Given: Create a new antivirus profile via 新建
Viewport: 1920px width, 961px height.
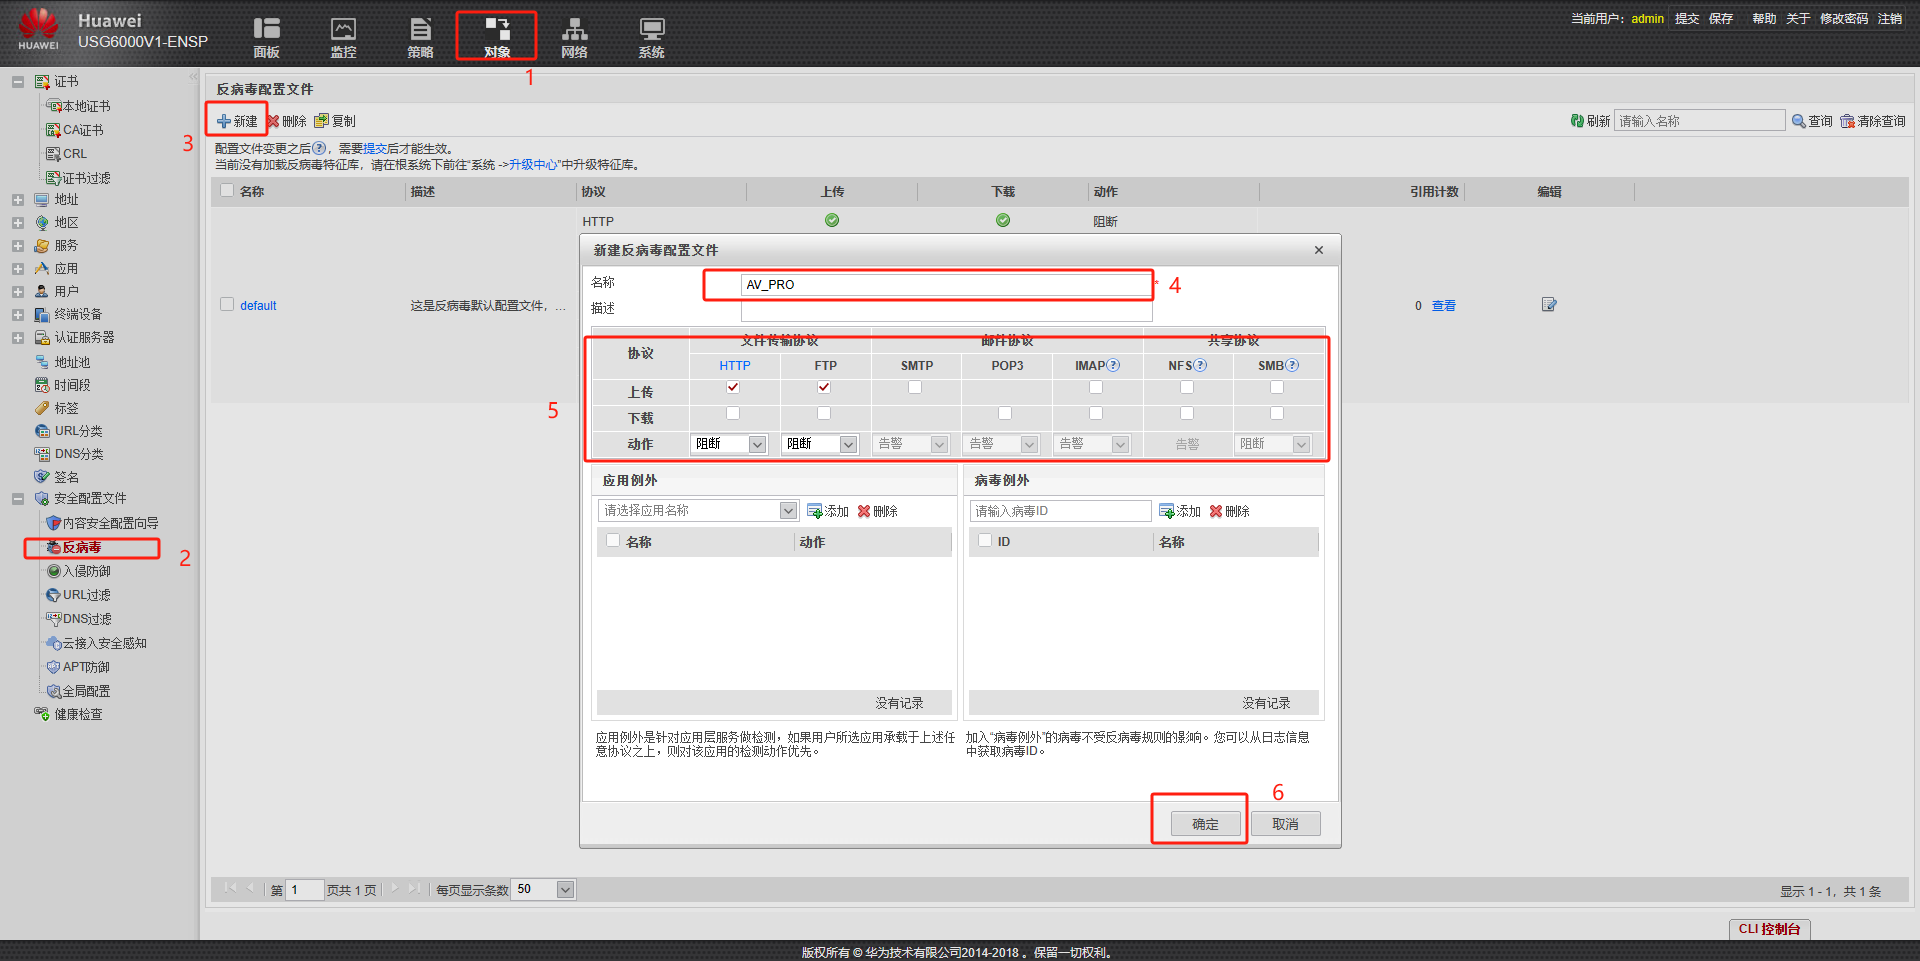Looking at the screenshot, I should coord(237,120).
